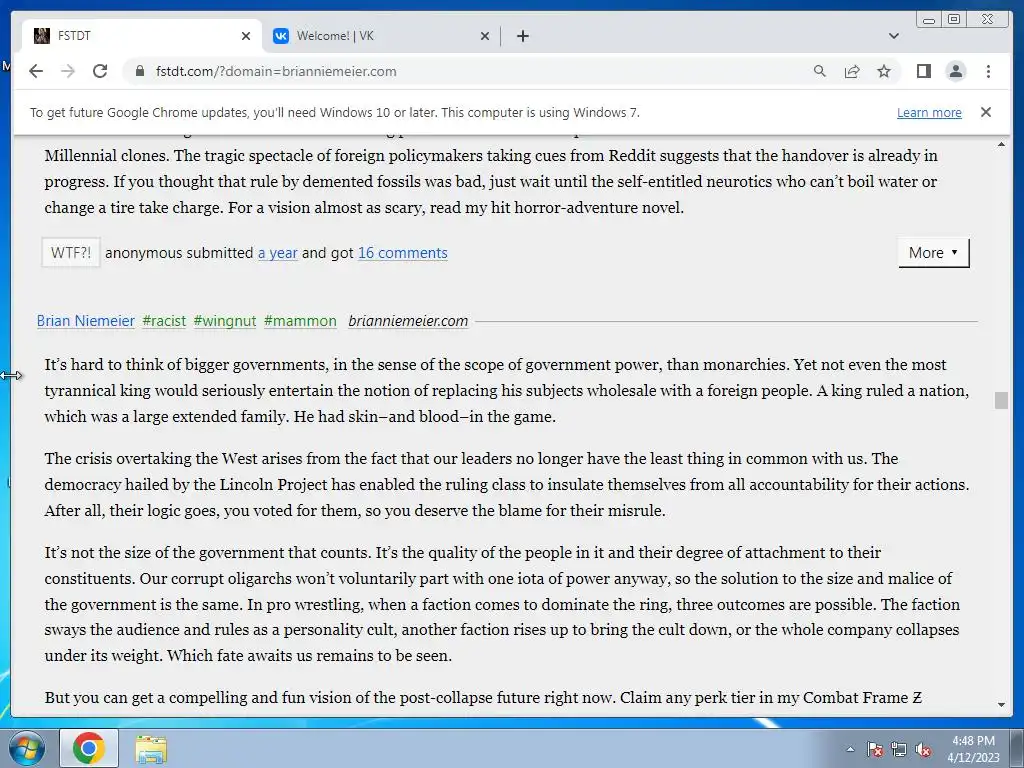Screen dimensions: 1024x768
Task: Click the network tray icon
Action: 899,749
